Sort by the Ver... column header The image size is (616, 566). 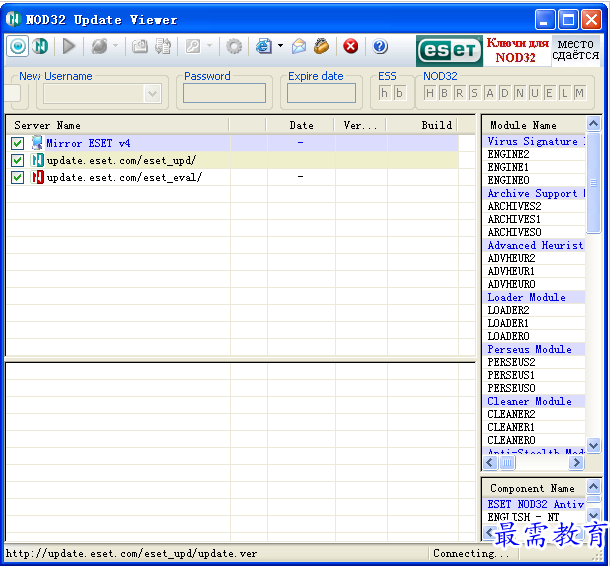(360, 125)
